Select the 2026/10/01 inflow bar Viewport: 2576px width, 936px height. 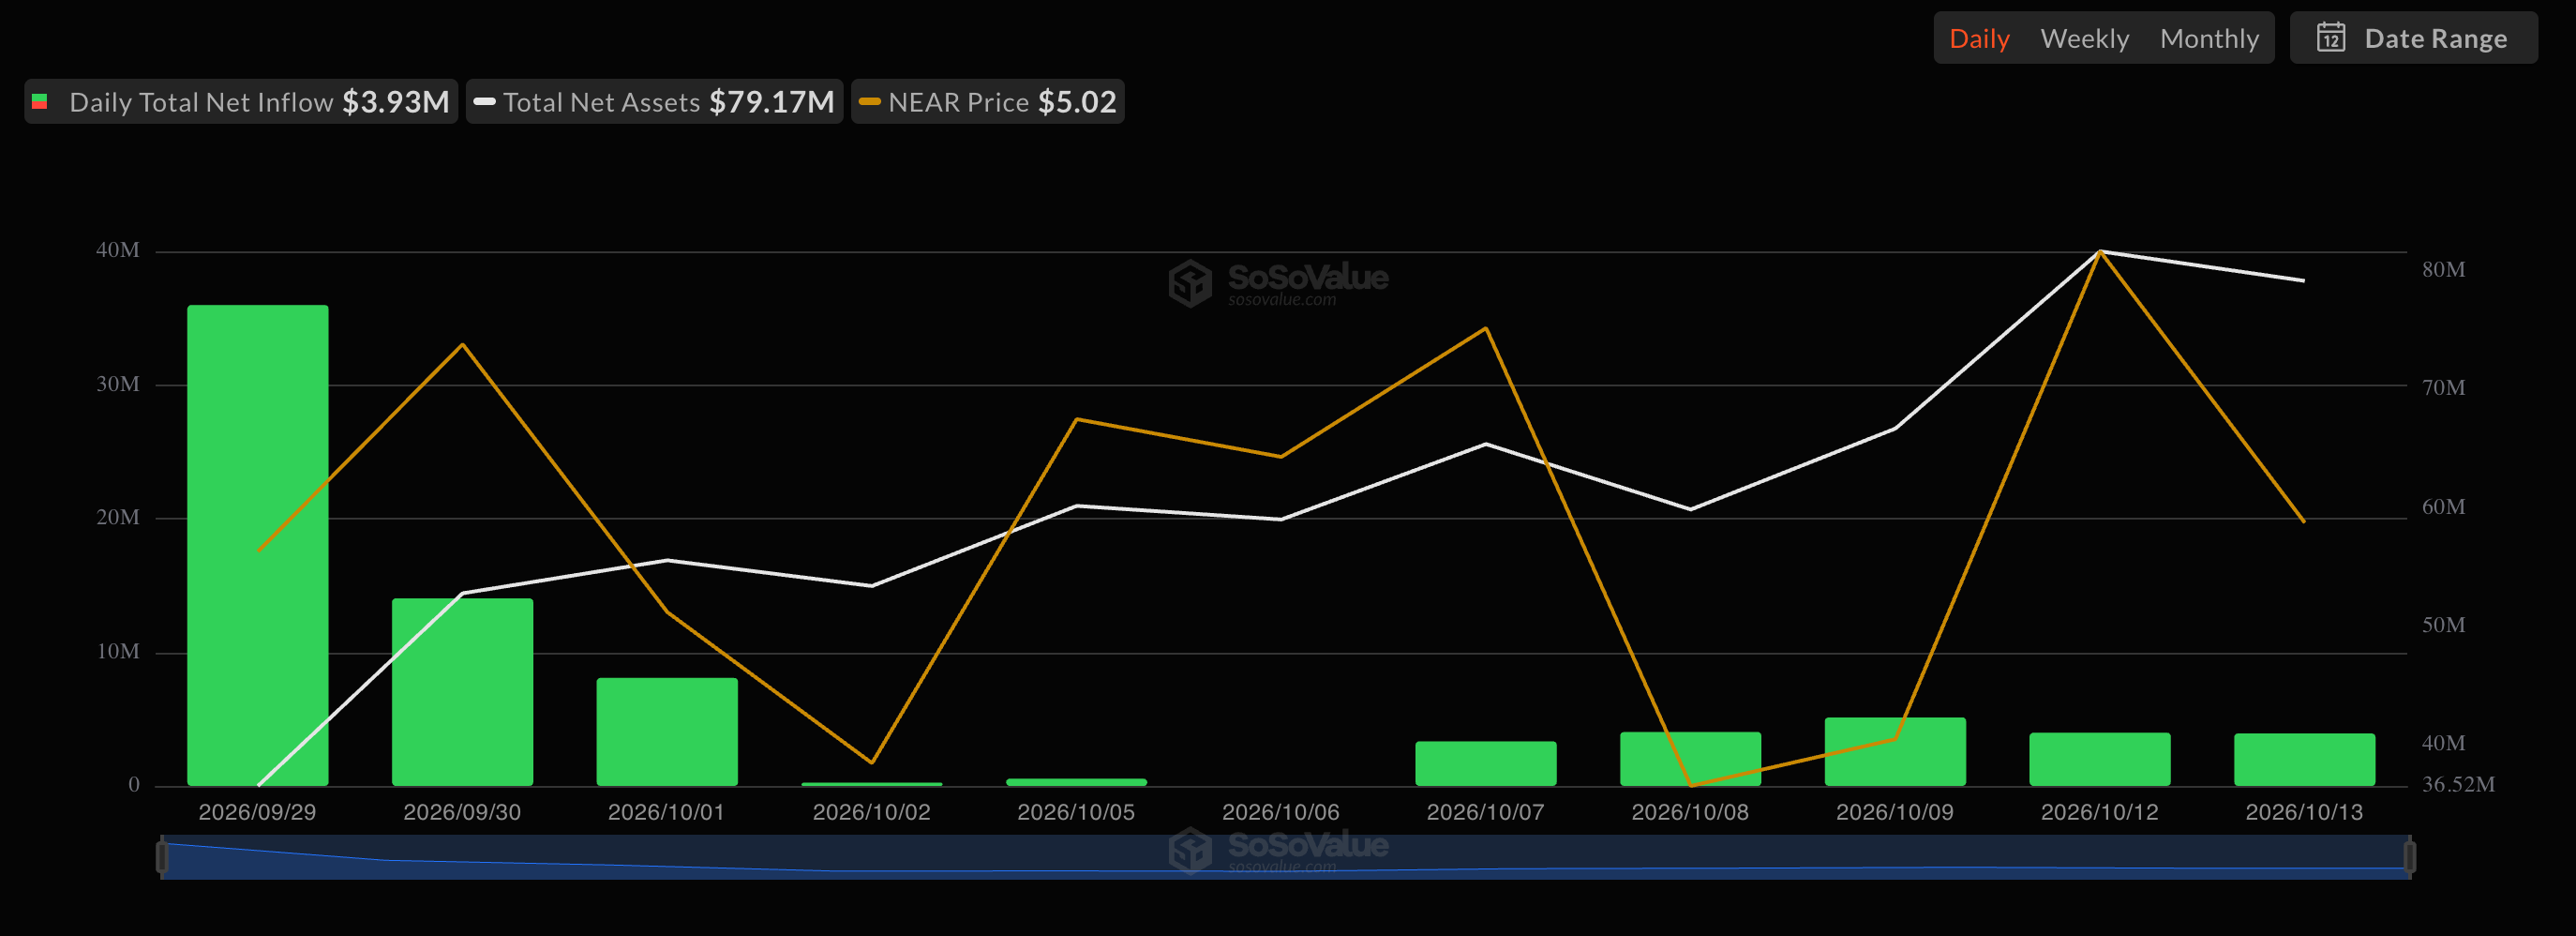[x=667, y=732]
